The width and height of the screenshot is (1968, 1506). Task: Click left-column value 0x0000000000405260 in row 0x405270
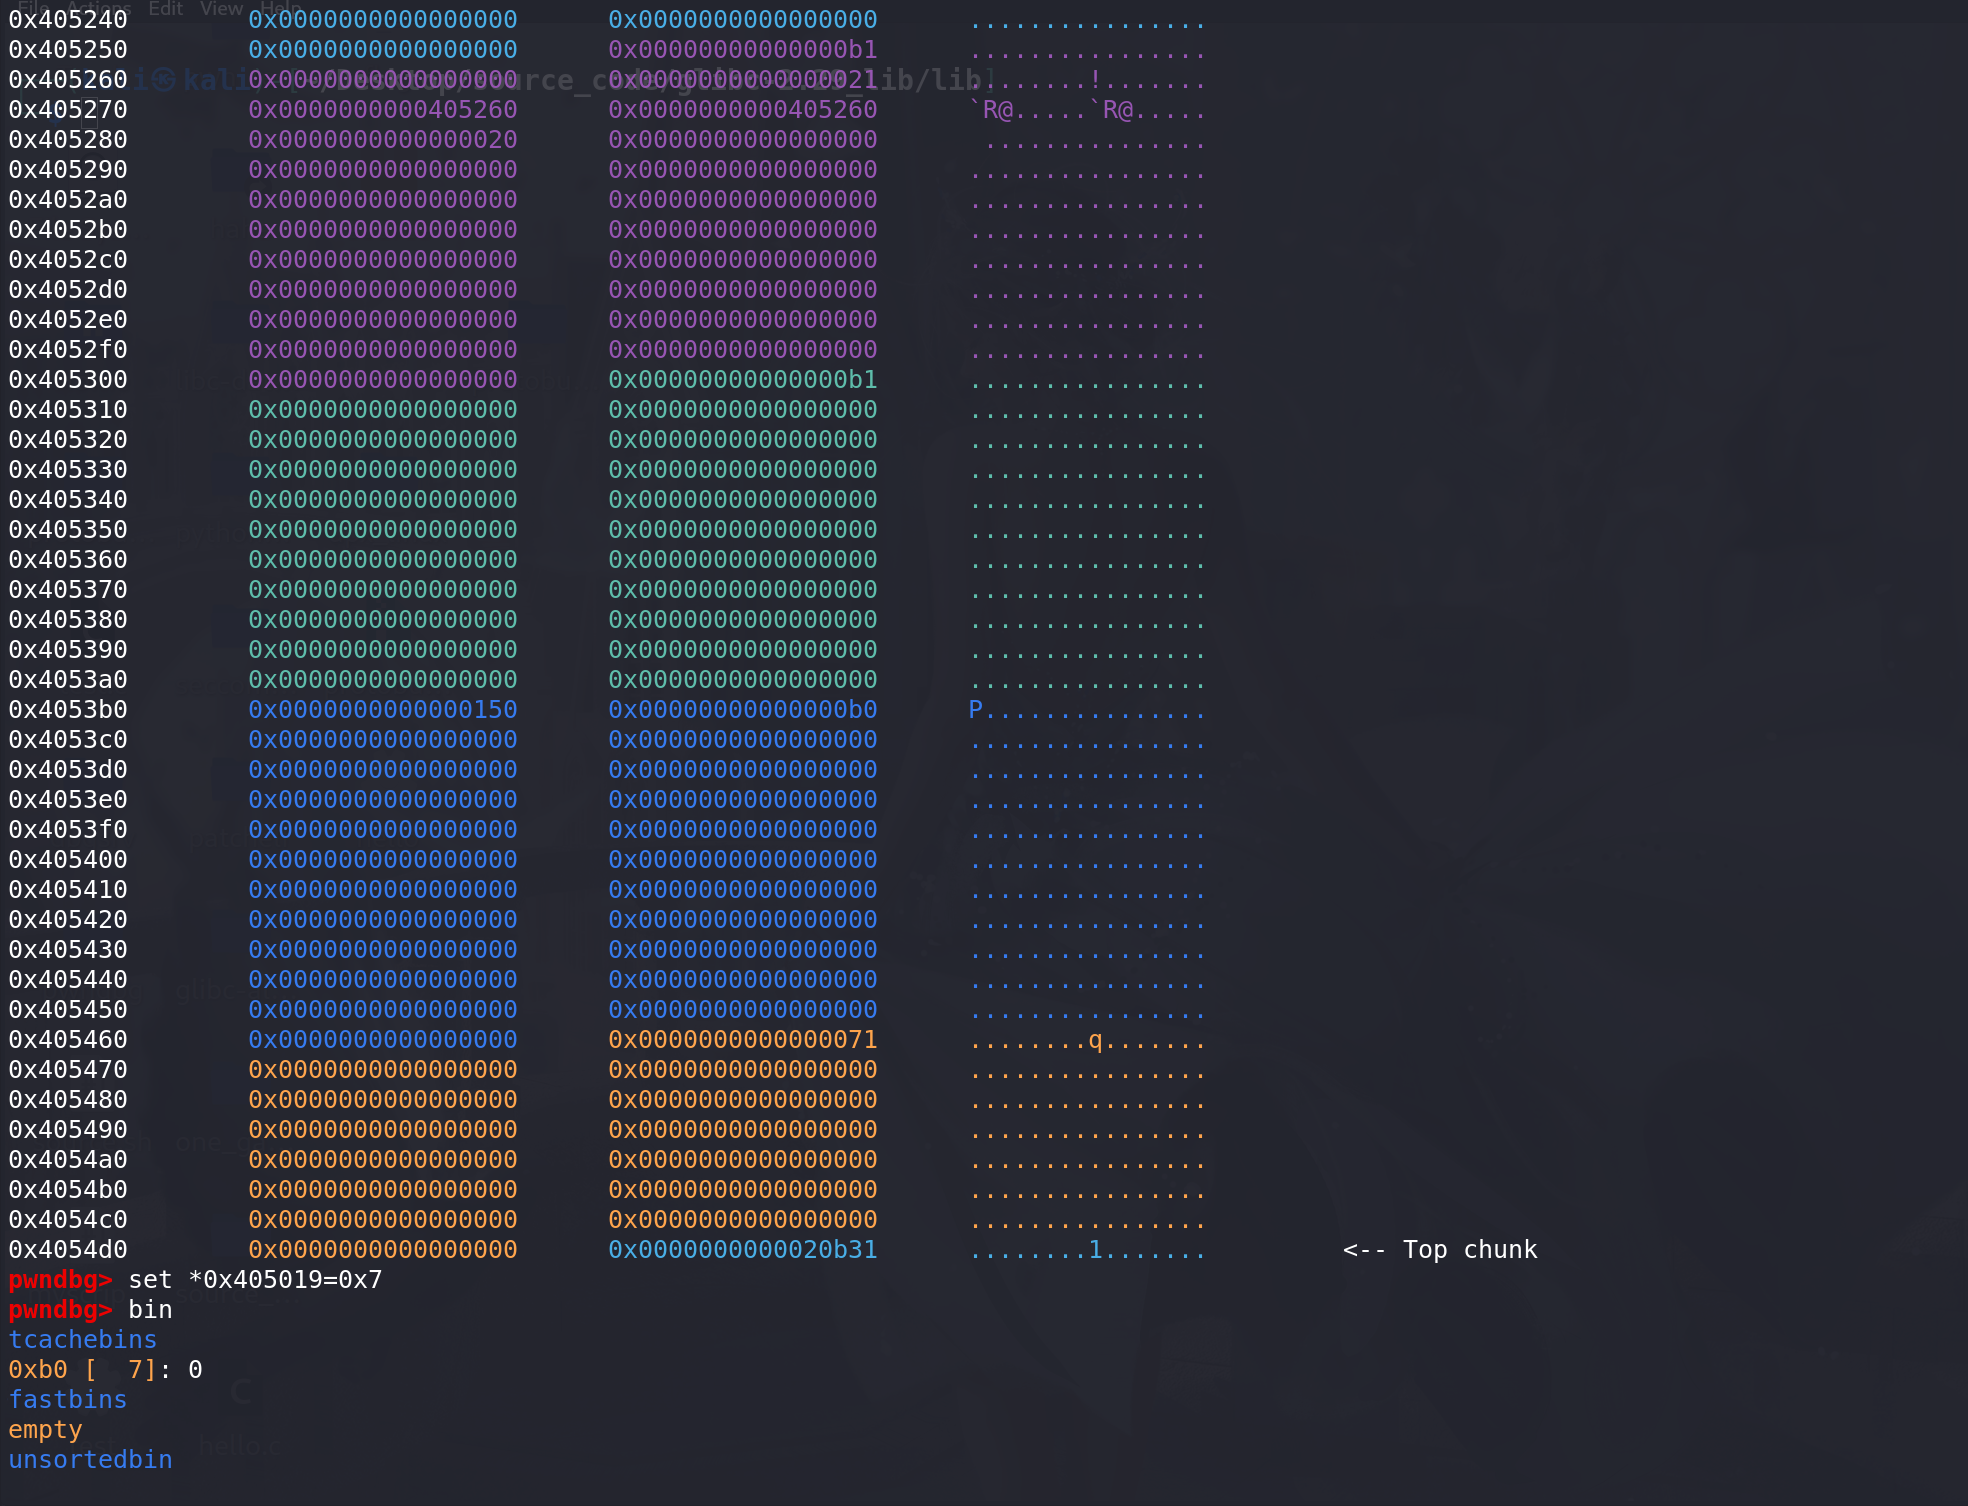click(x=383, y=109)
